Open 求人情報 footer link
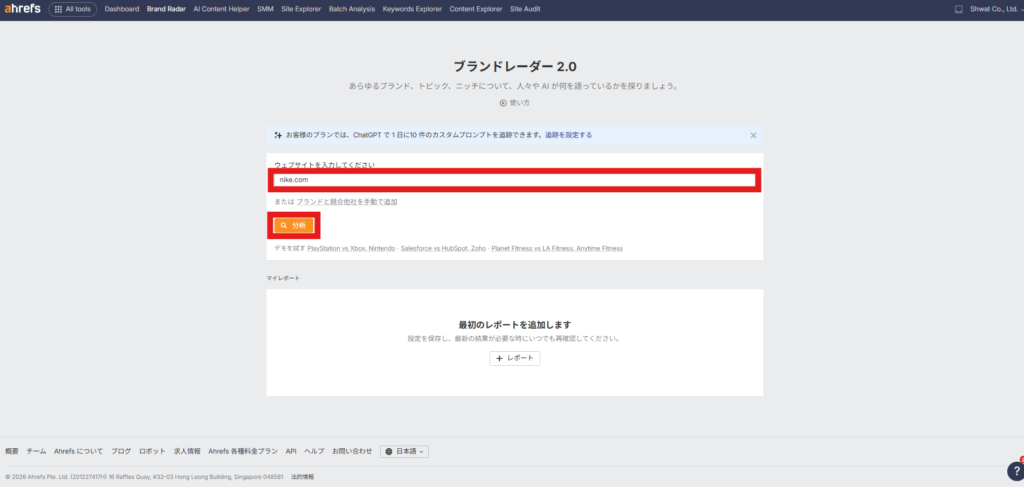 (187, 451)
